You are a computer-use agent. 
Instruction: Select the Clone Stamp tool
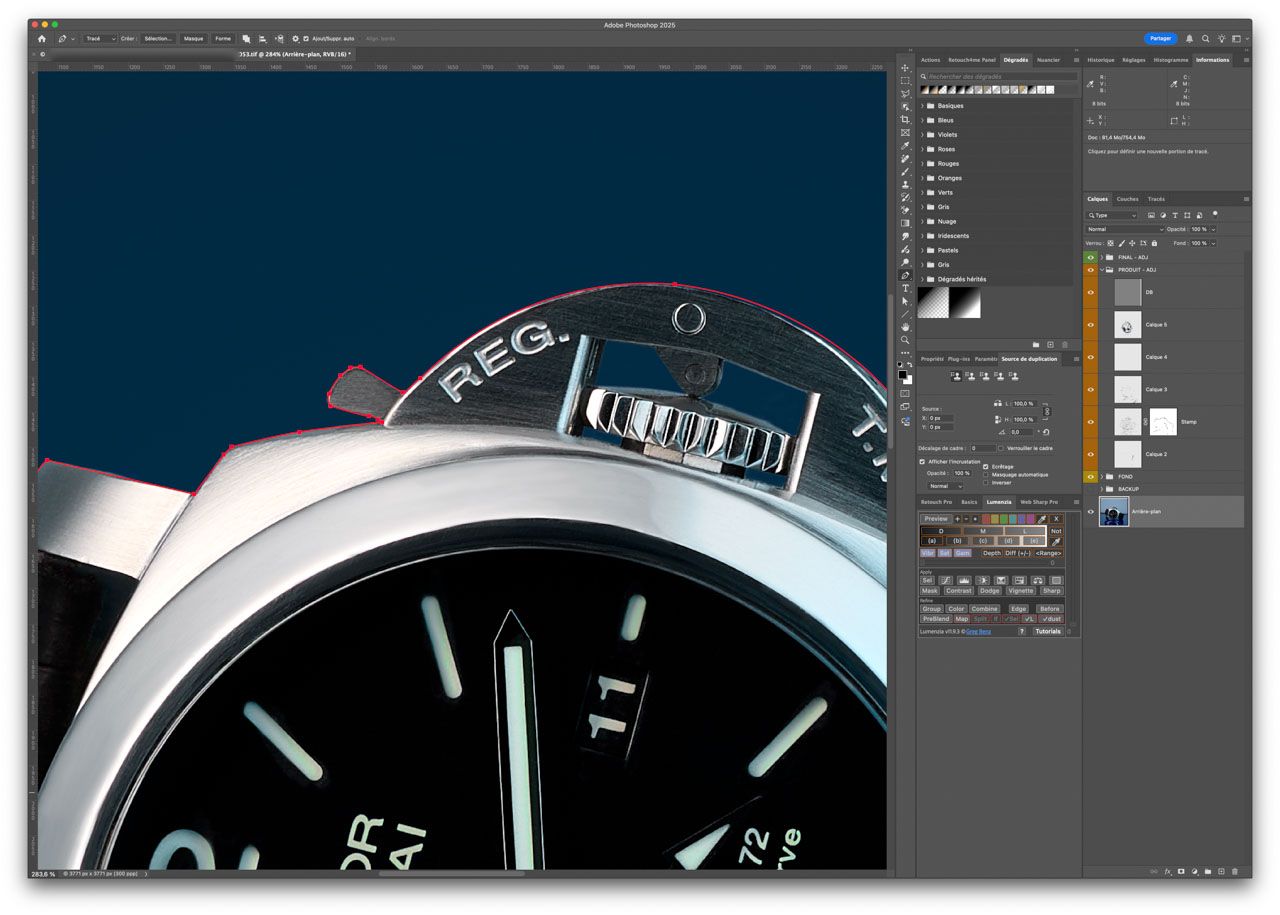(905, 185)
